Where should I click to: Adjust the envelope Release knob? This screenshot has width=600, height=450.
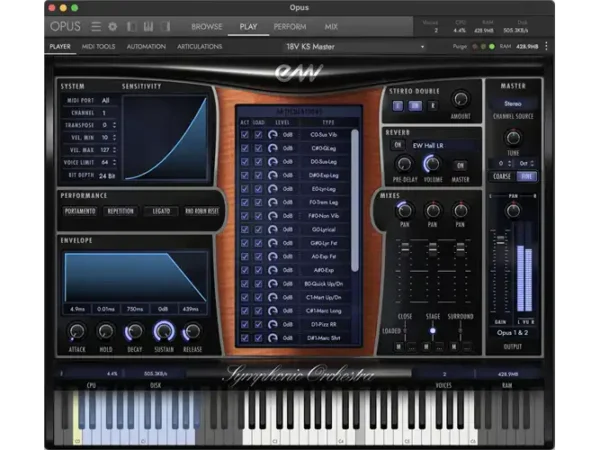click(192, 331)
